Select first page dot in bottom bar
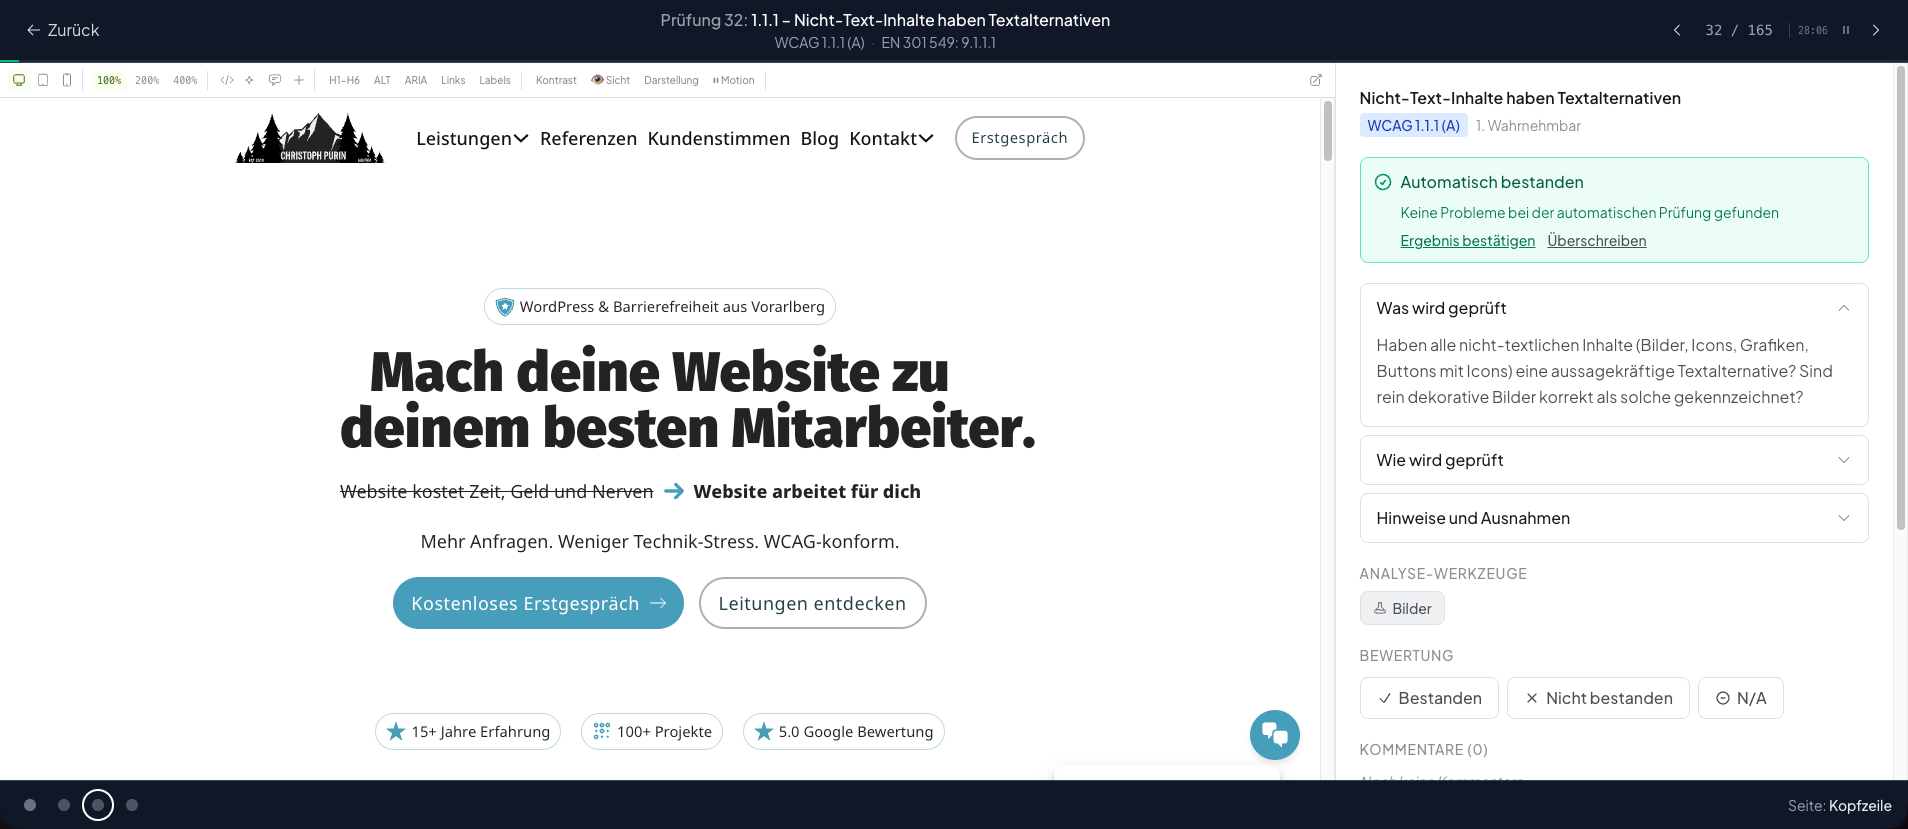Image resolution: width=1908 pixels, height=829 pixels. click(30, 805)
